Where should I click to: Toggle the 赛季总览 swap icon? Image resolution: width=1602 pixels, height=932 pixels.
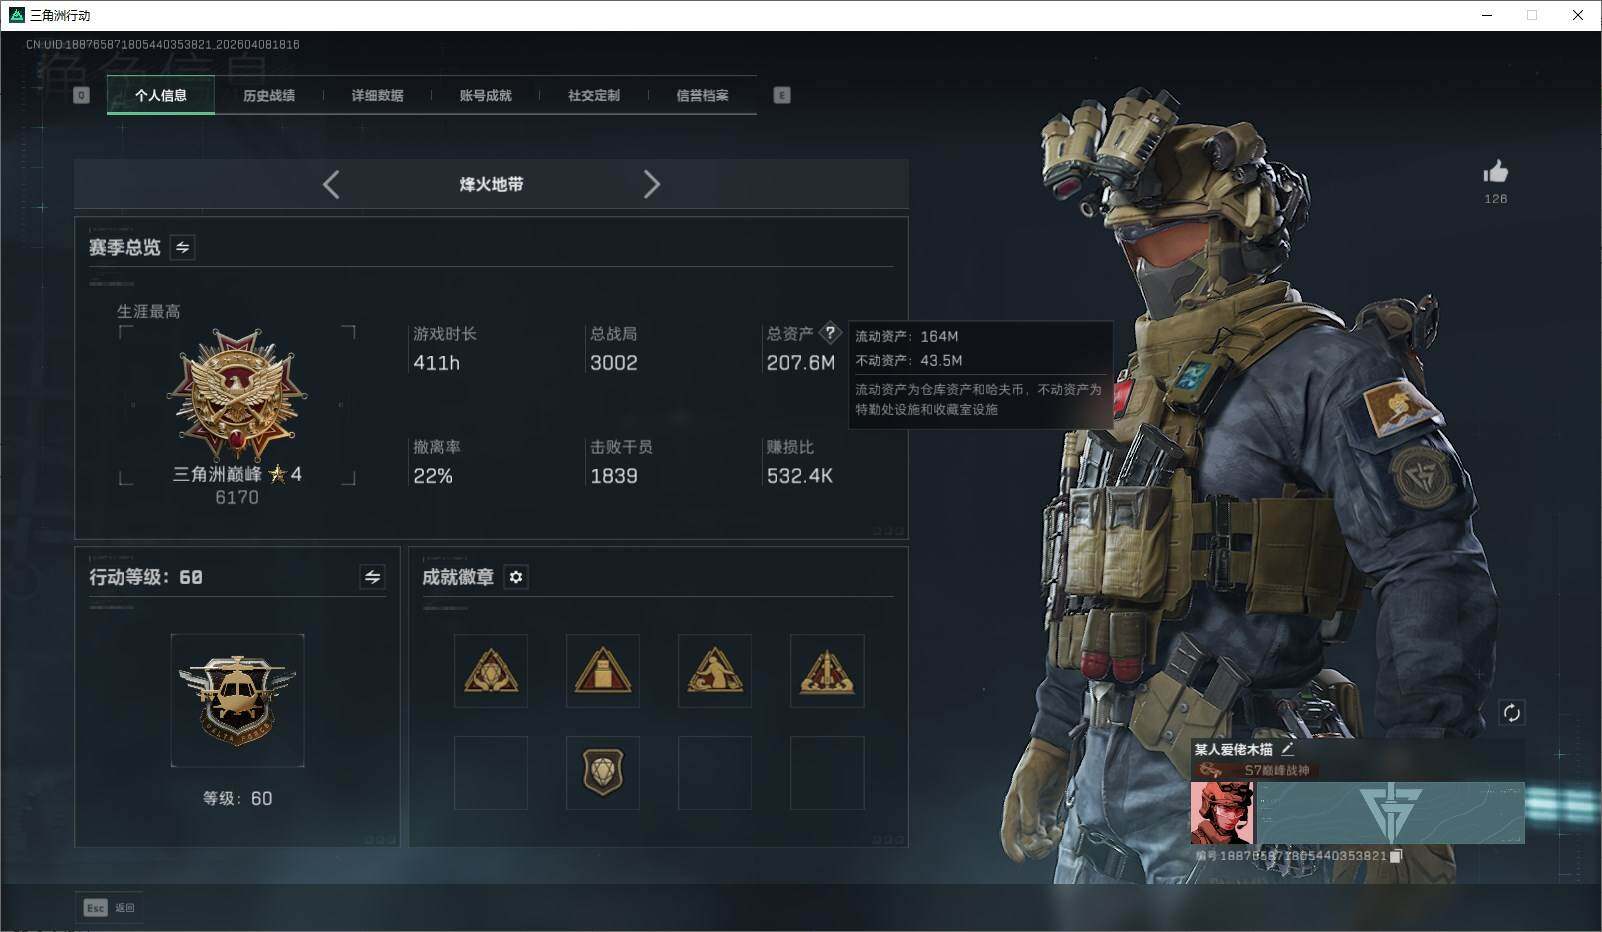[x=182, y=247]
